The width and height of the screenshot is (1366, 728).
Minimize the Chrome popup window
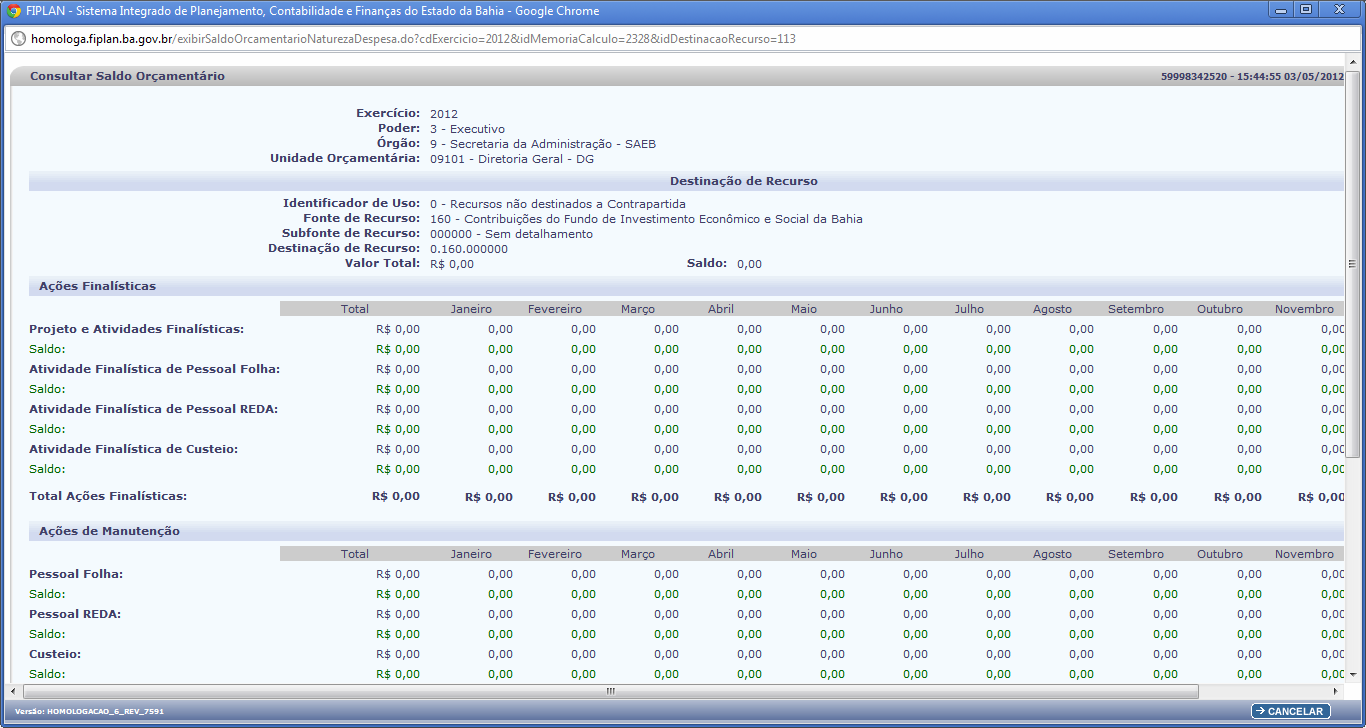tap(1280, 8)
